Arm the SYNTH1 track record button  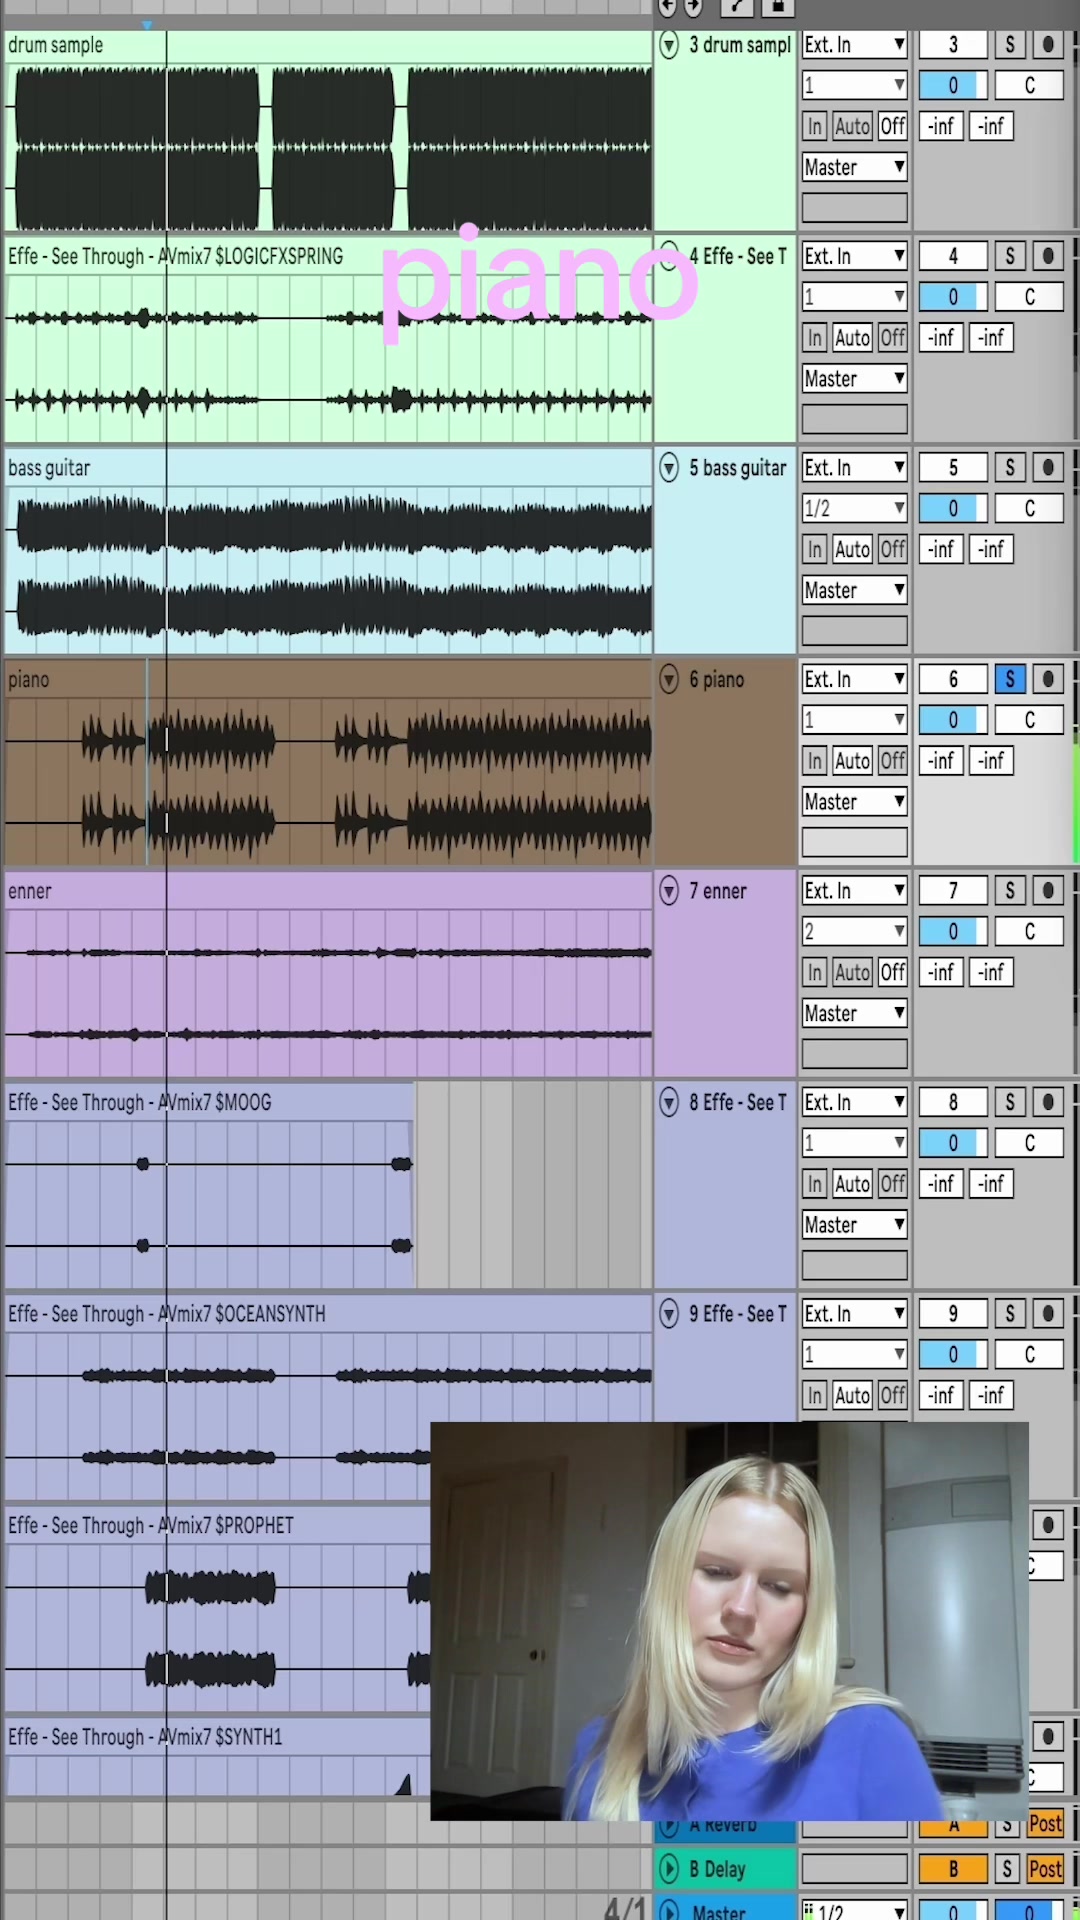coord(1047,1736)
